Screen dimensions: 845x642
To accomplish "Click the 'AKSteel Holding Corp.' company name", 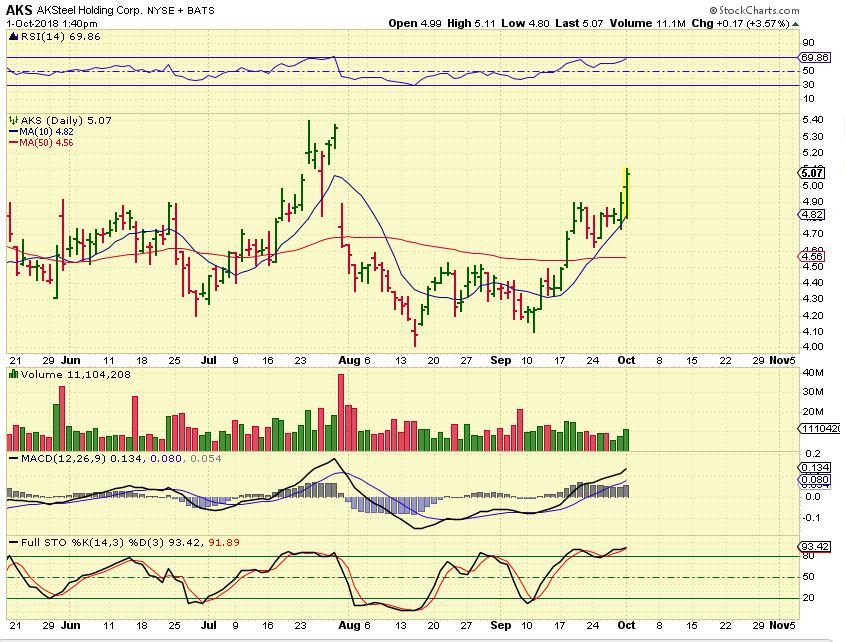I will (x=89, y=10).
